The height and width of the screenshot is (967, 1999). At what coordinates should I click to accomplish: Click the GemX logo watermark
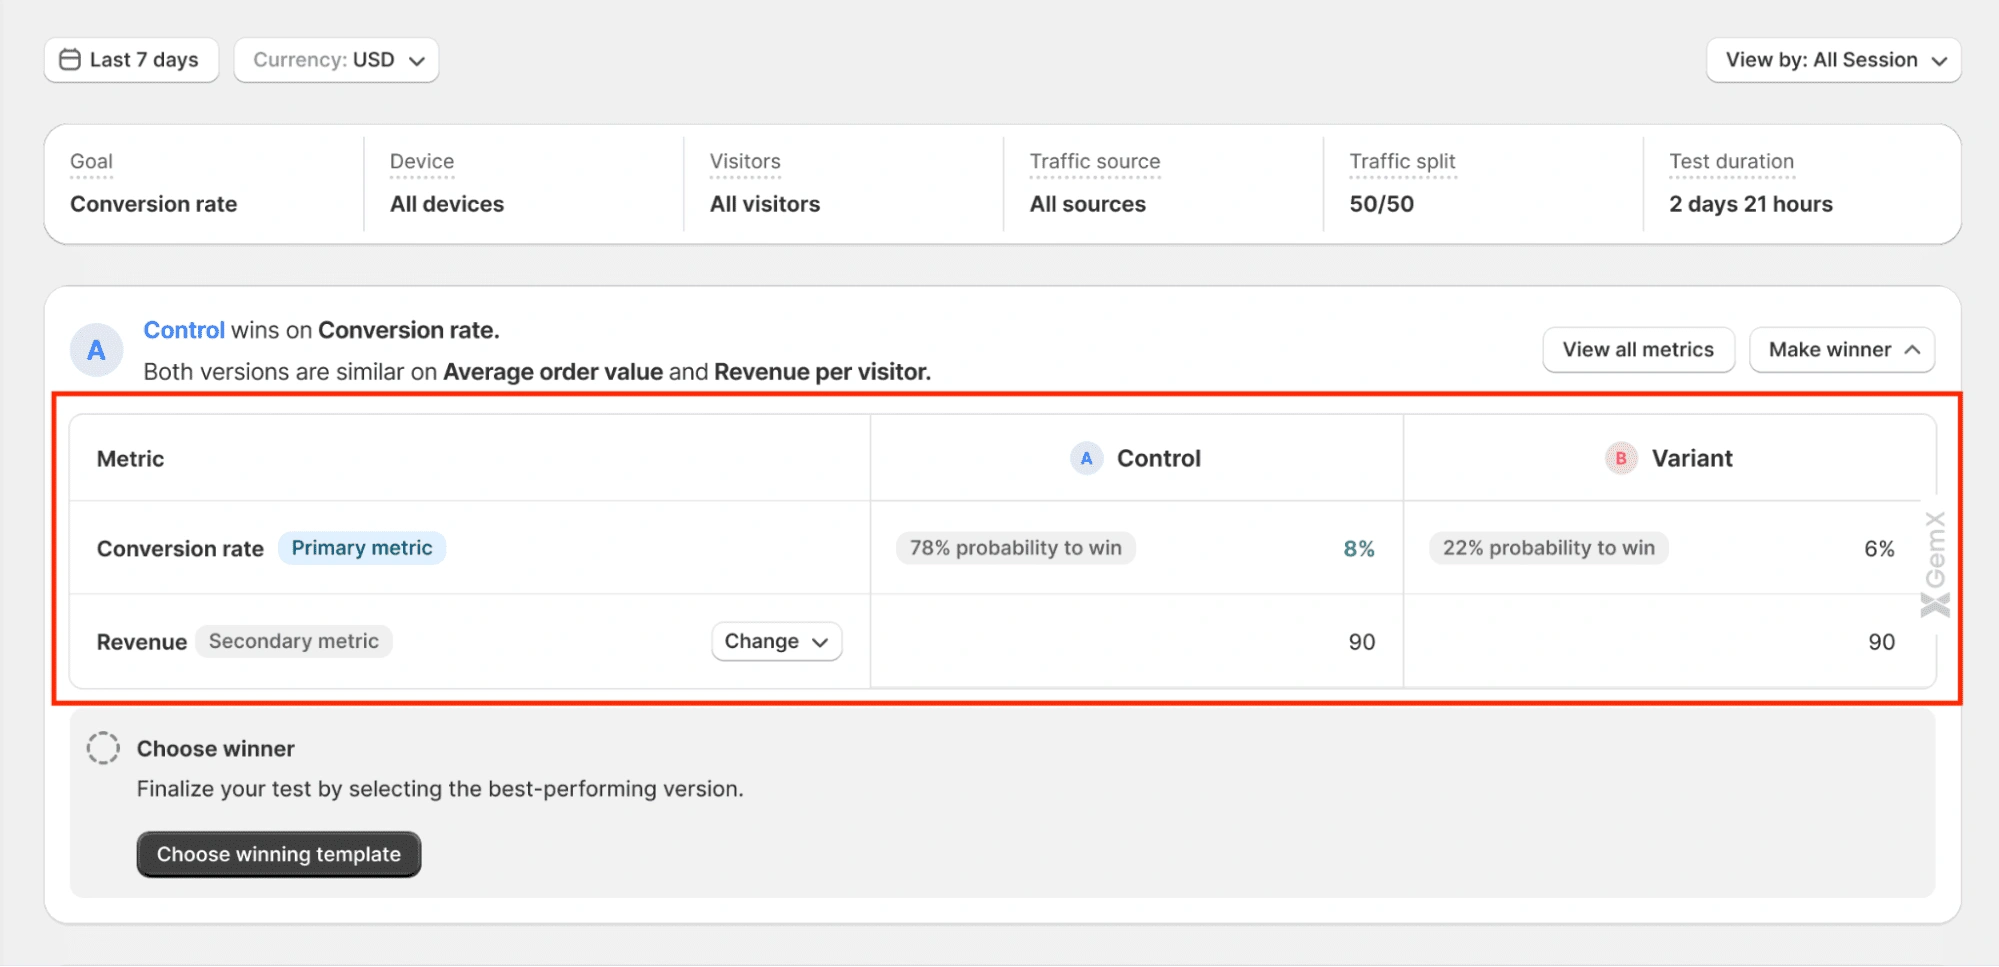pos(1935,564)
